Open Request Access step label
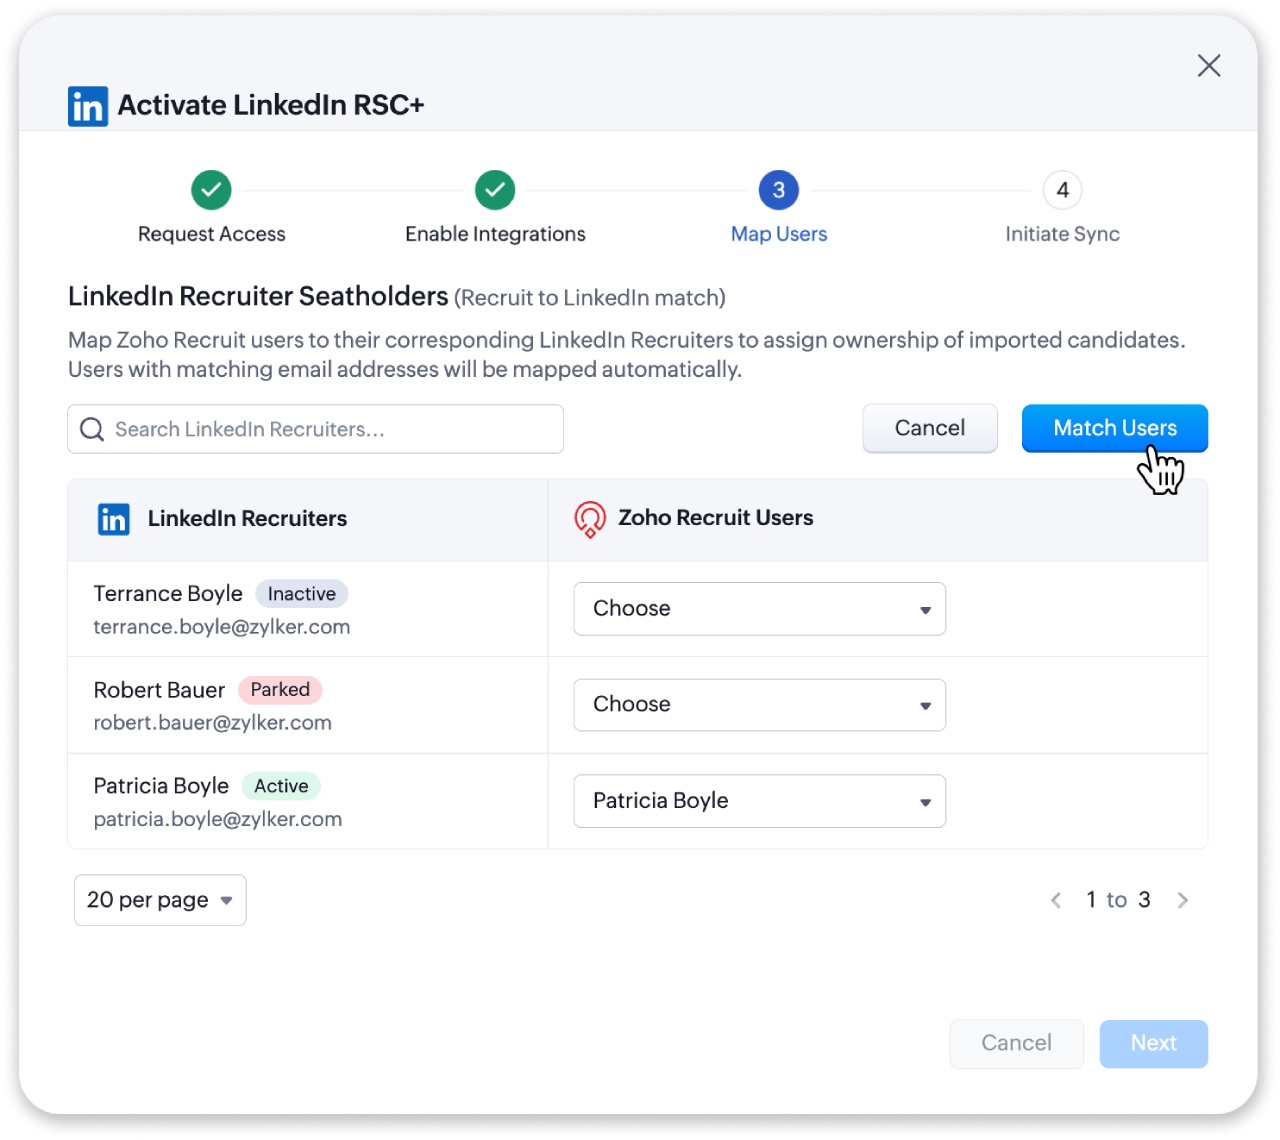1280x1140 pixels. (x=212, y=234)
